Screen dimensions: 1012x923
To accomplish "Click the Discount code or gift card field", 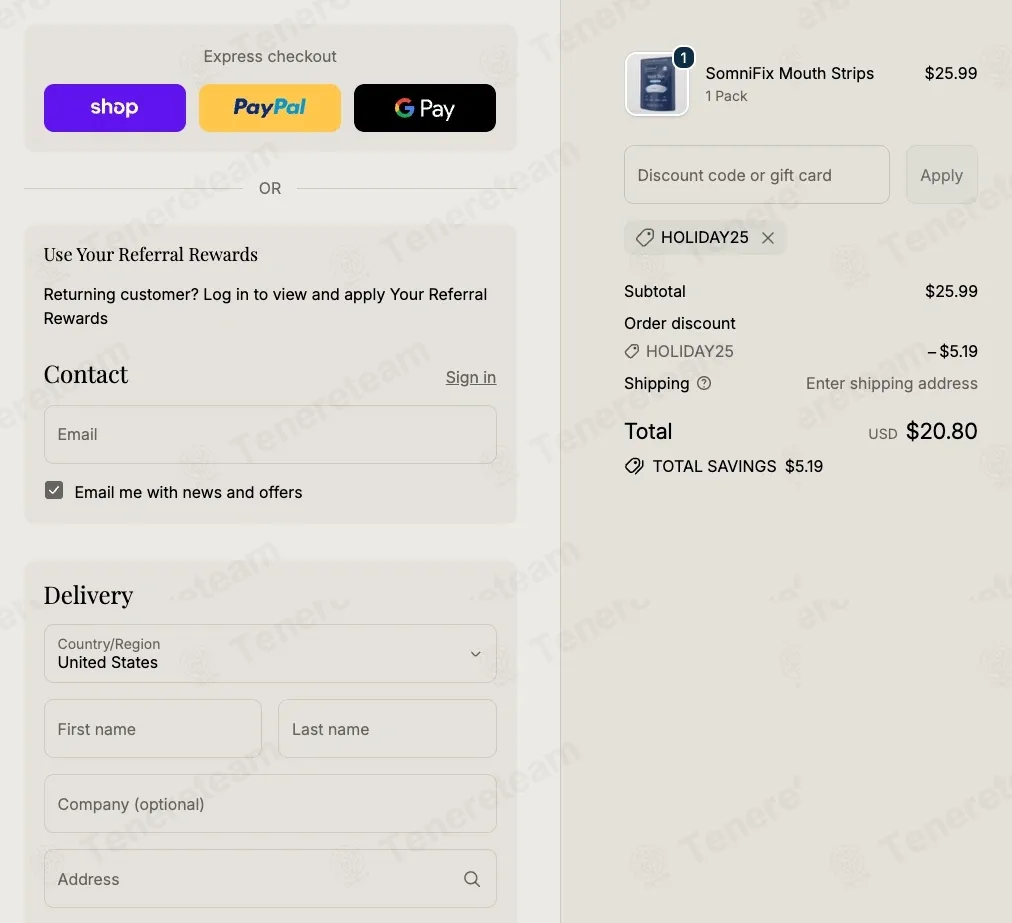I will pyautogui.click(x=756, y=175).
